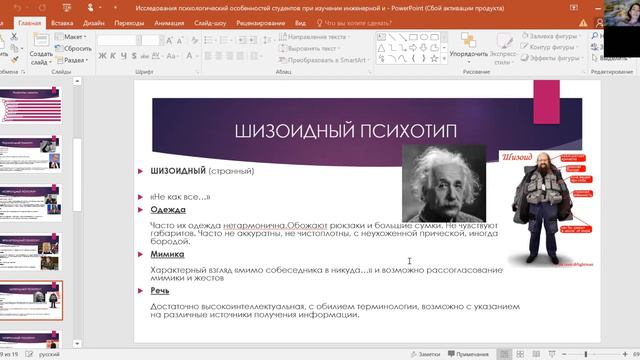Click the 'Что вы хотите сделать?' search field
This screenshot has height=360, width=640.
click(354, 23)
